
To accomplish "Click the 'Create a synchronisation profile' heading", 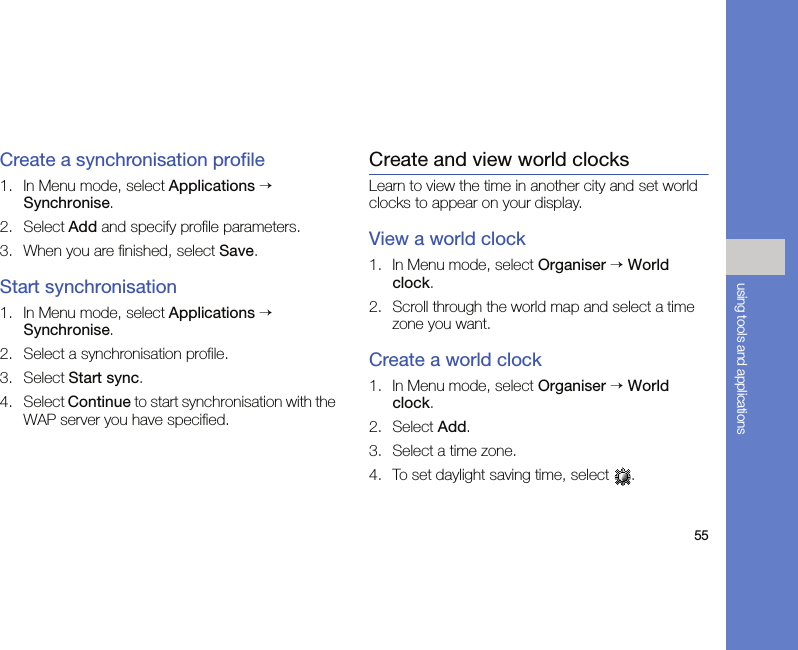I will 133,160.
